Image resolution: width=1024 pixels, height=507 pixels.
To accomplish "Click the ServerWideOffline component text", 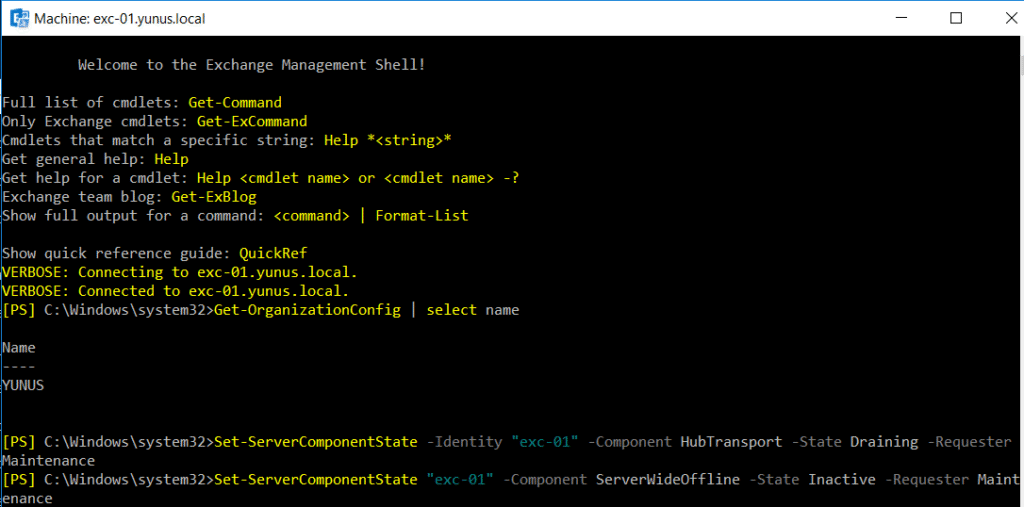I will [668, 479].
